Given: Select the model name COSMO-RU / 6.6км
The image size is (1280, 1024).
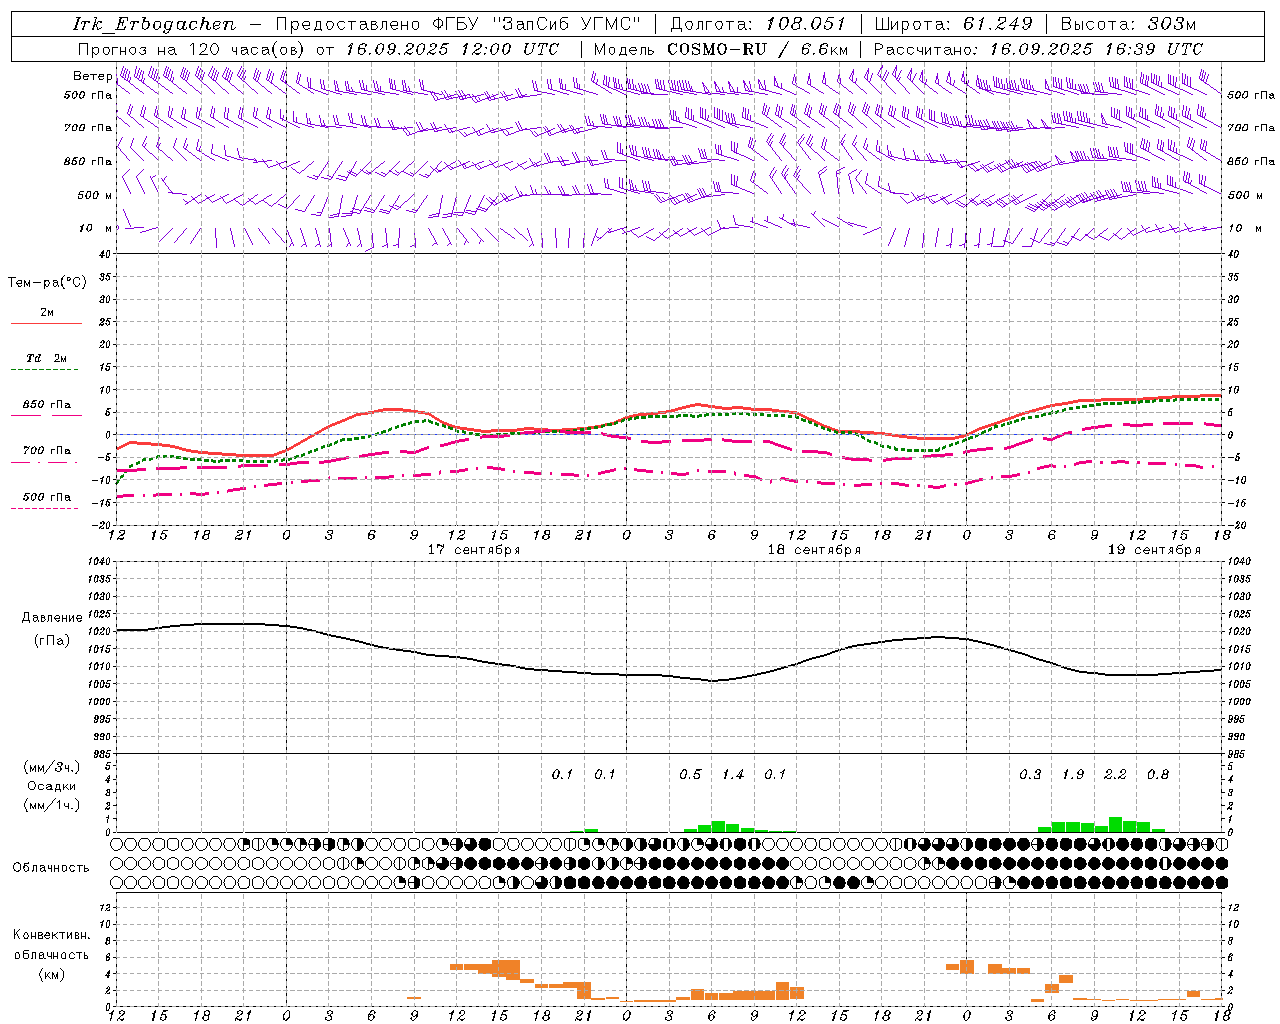Looking at the screenshot, I should [757, 49].
